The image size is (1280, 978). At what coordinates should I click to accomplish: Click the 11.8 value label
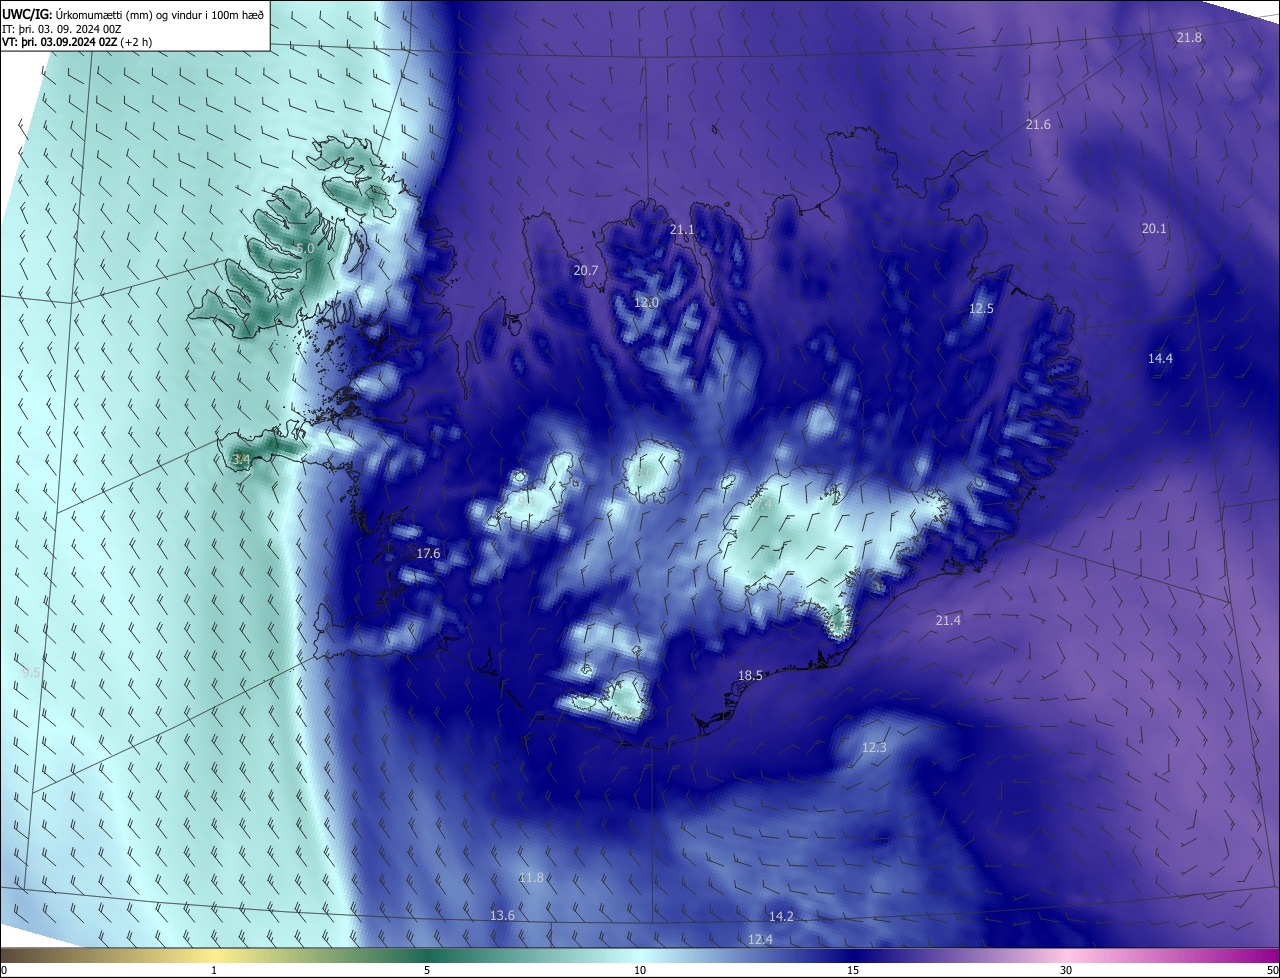(531, 877)
